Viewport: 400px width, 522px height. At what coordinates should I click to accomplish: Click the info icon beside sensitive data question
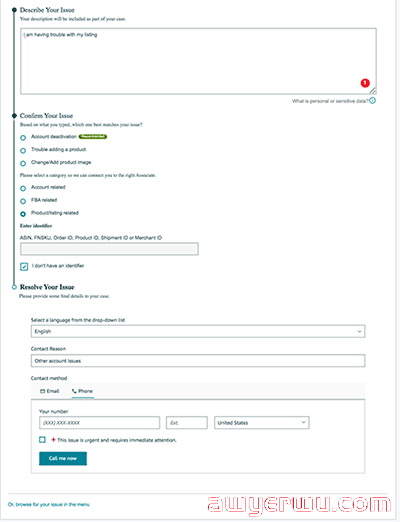373,100
